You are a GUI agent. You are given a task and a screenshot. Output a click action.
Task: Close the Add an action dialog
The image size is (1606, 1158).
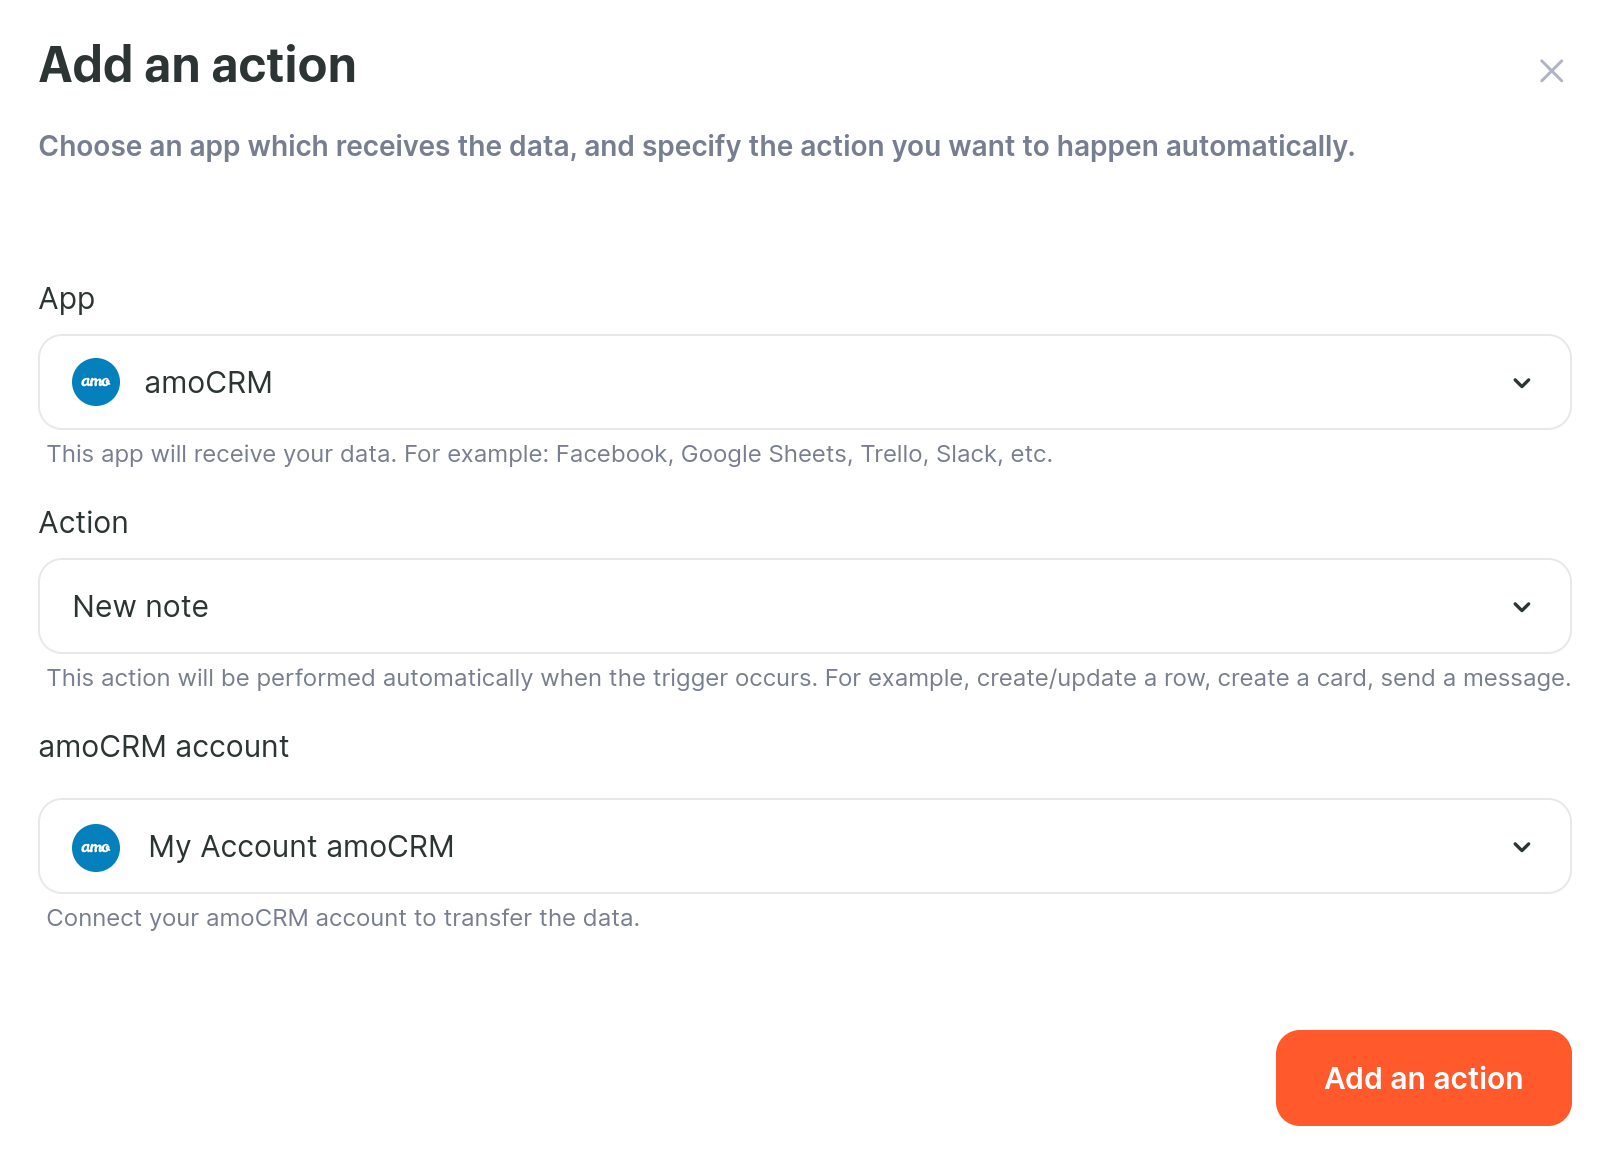pyautogui.click(x=1551, y=71)
